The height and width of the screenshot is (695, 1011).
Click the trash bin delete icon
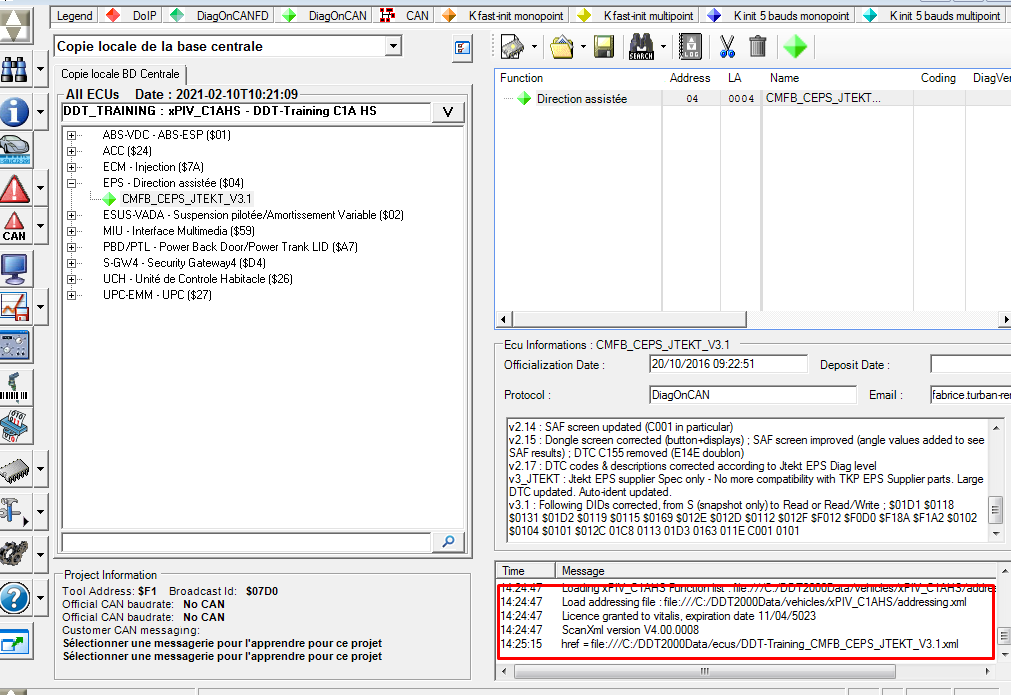(x=757, y=46)
